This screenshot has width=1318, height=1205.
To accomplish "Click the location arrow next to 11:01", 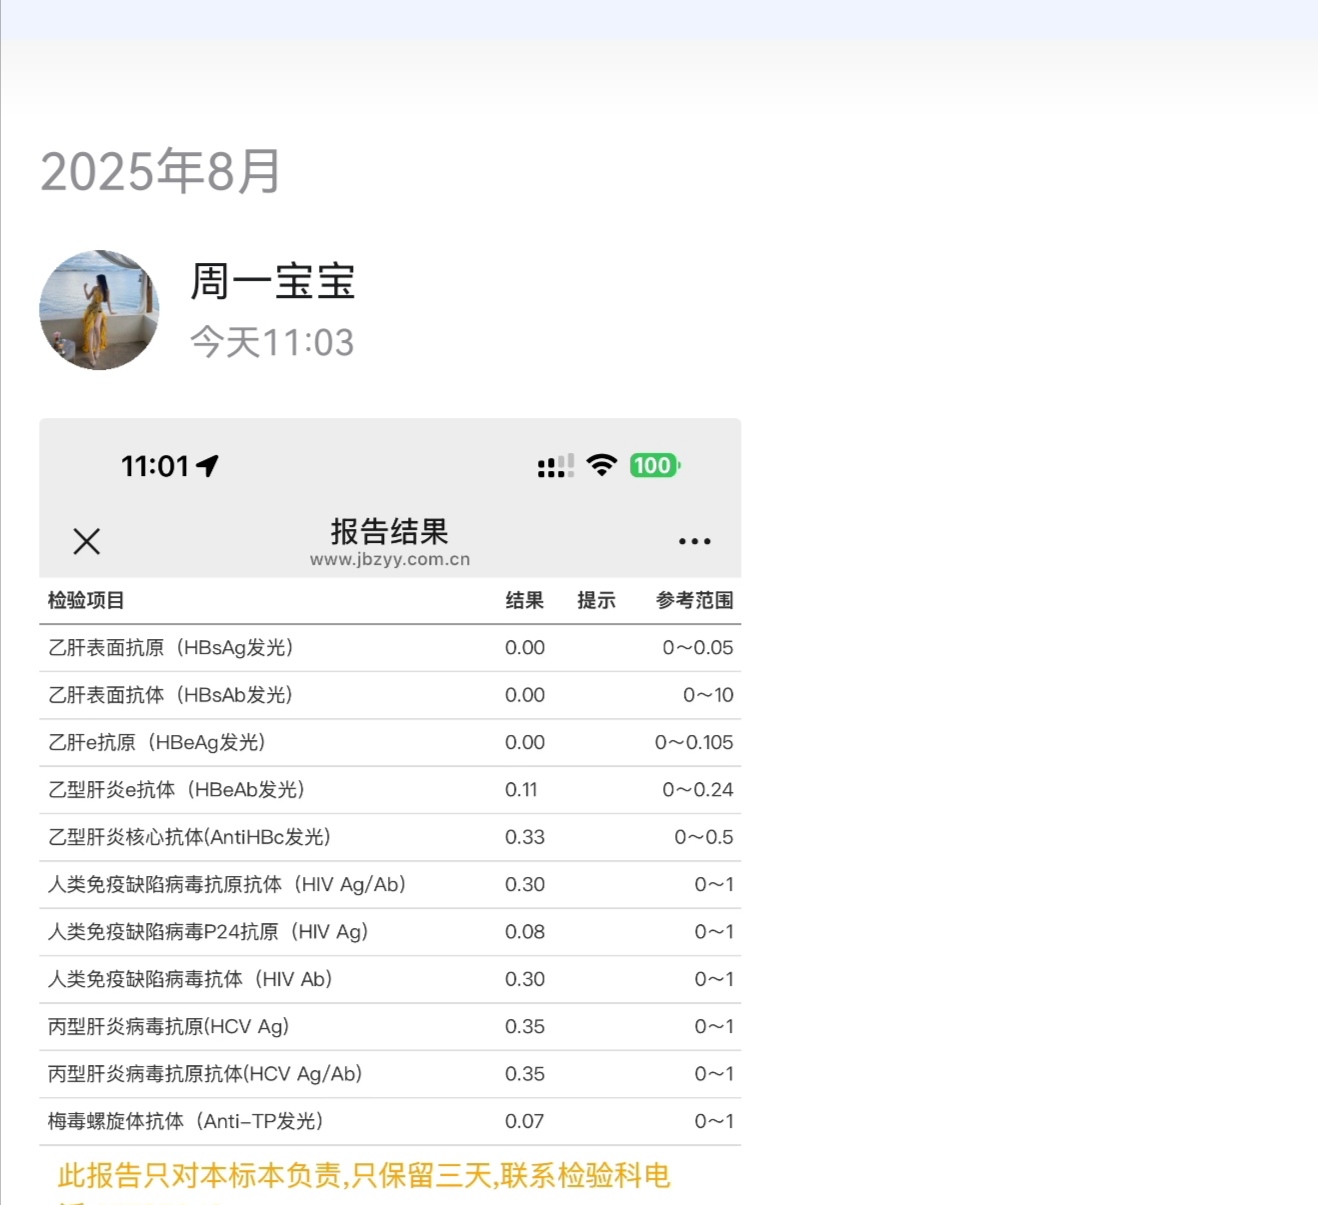I will coord(208,466).
